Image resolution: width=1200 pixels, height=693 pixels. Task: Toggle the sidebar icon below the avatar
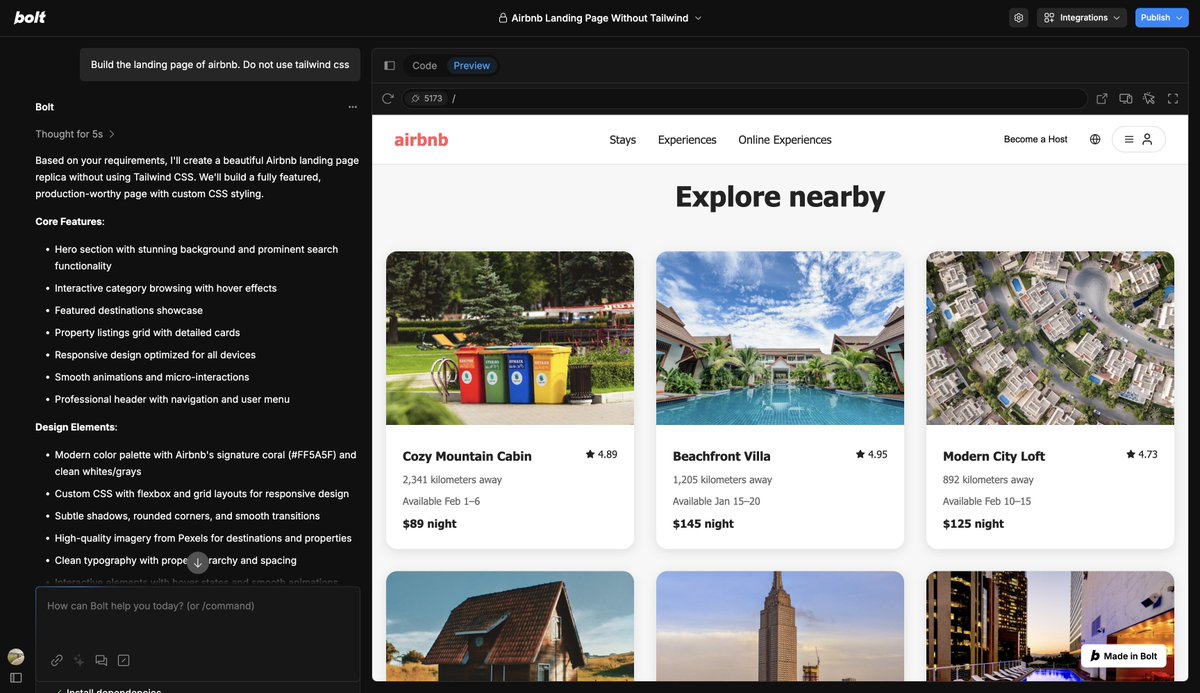coord(16,678)
